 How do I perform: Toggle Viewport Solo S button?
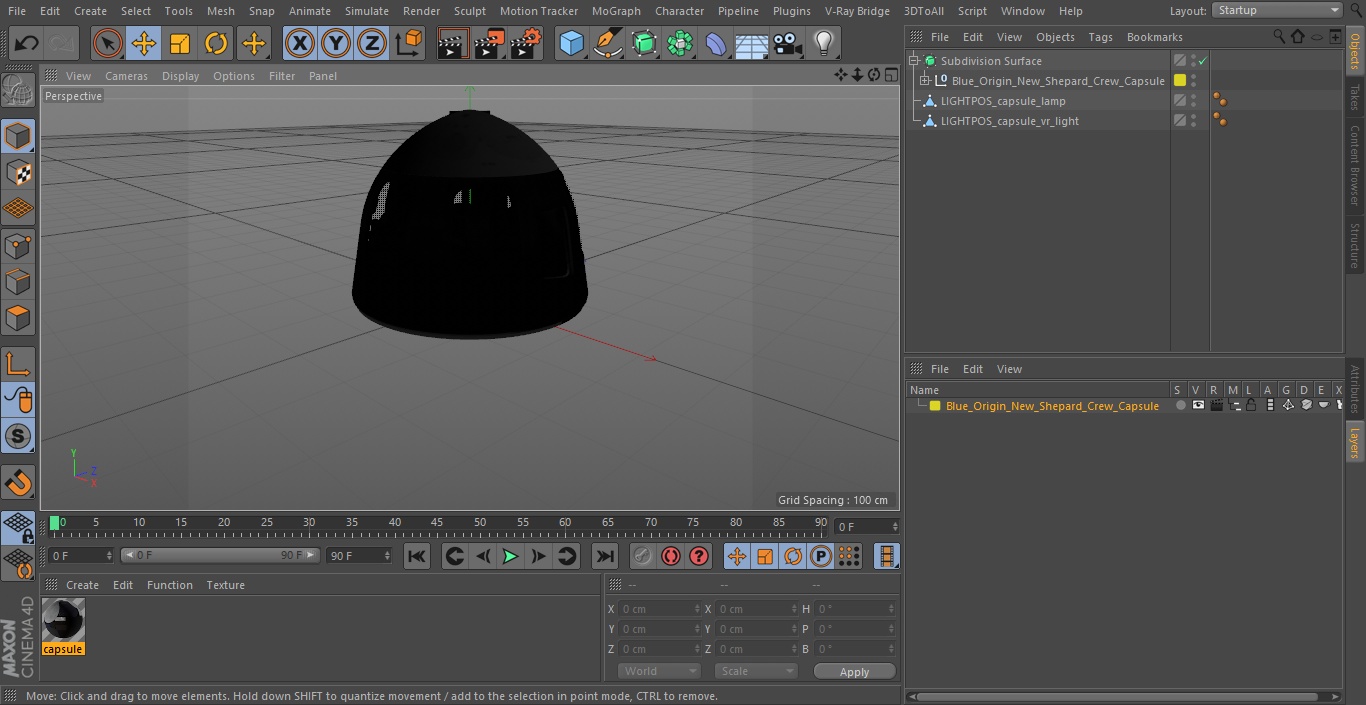[18, 436]
